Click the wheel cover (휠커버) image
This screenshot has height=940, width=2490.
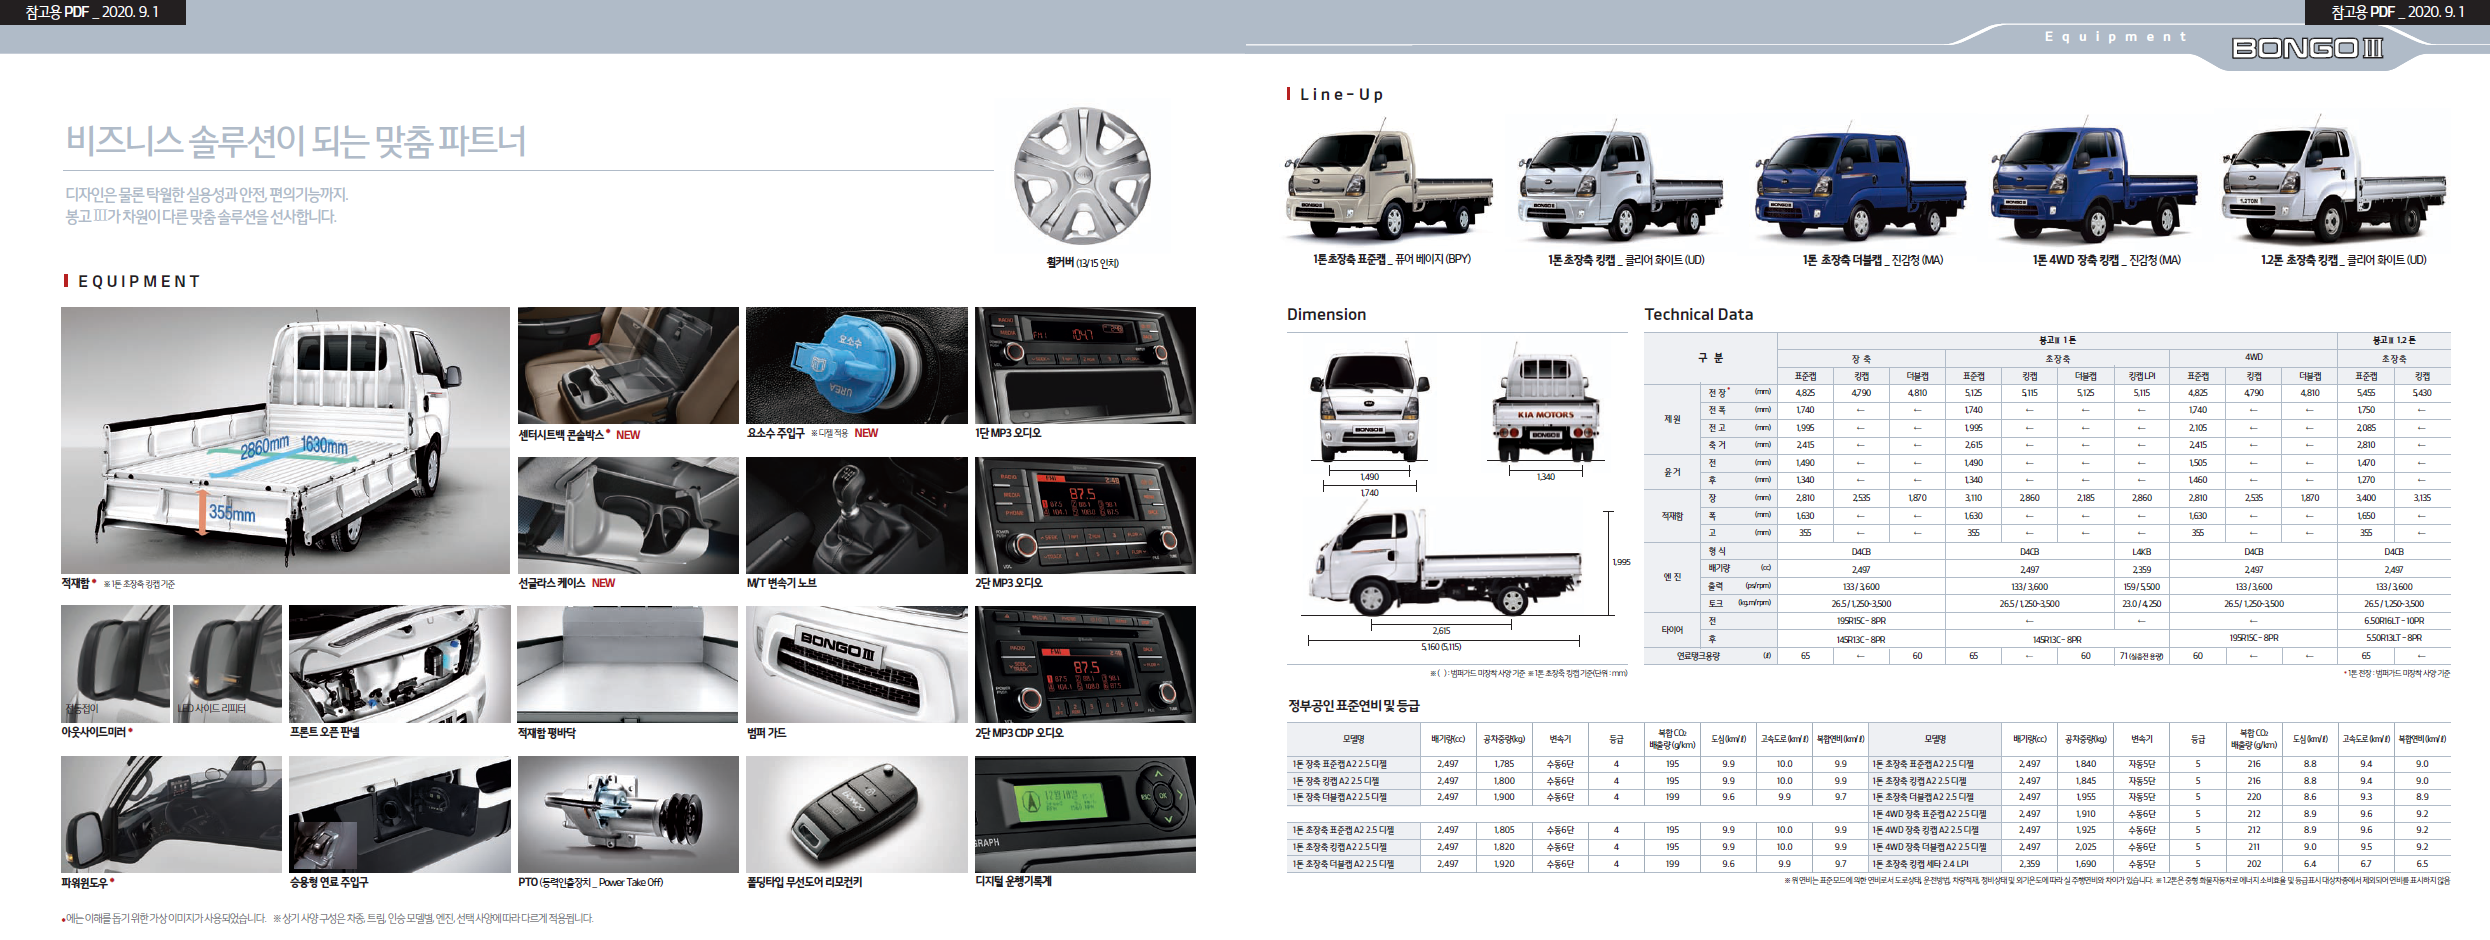pos(1082,176)
